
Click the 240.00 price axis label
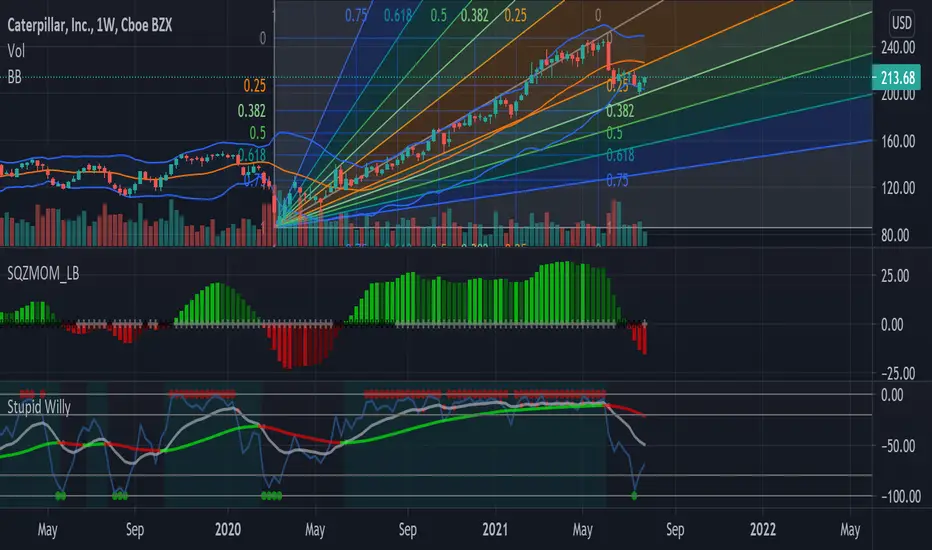(x=898, y=48)
